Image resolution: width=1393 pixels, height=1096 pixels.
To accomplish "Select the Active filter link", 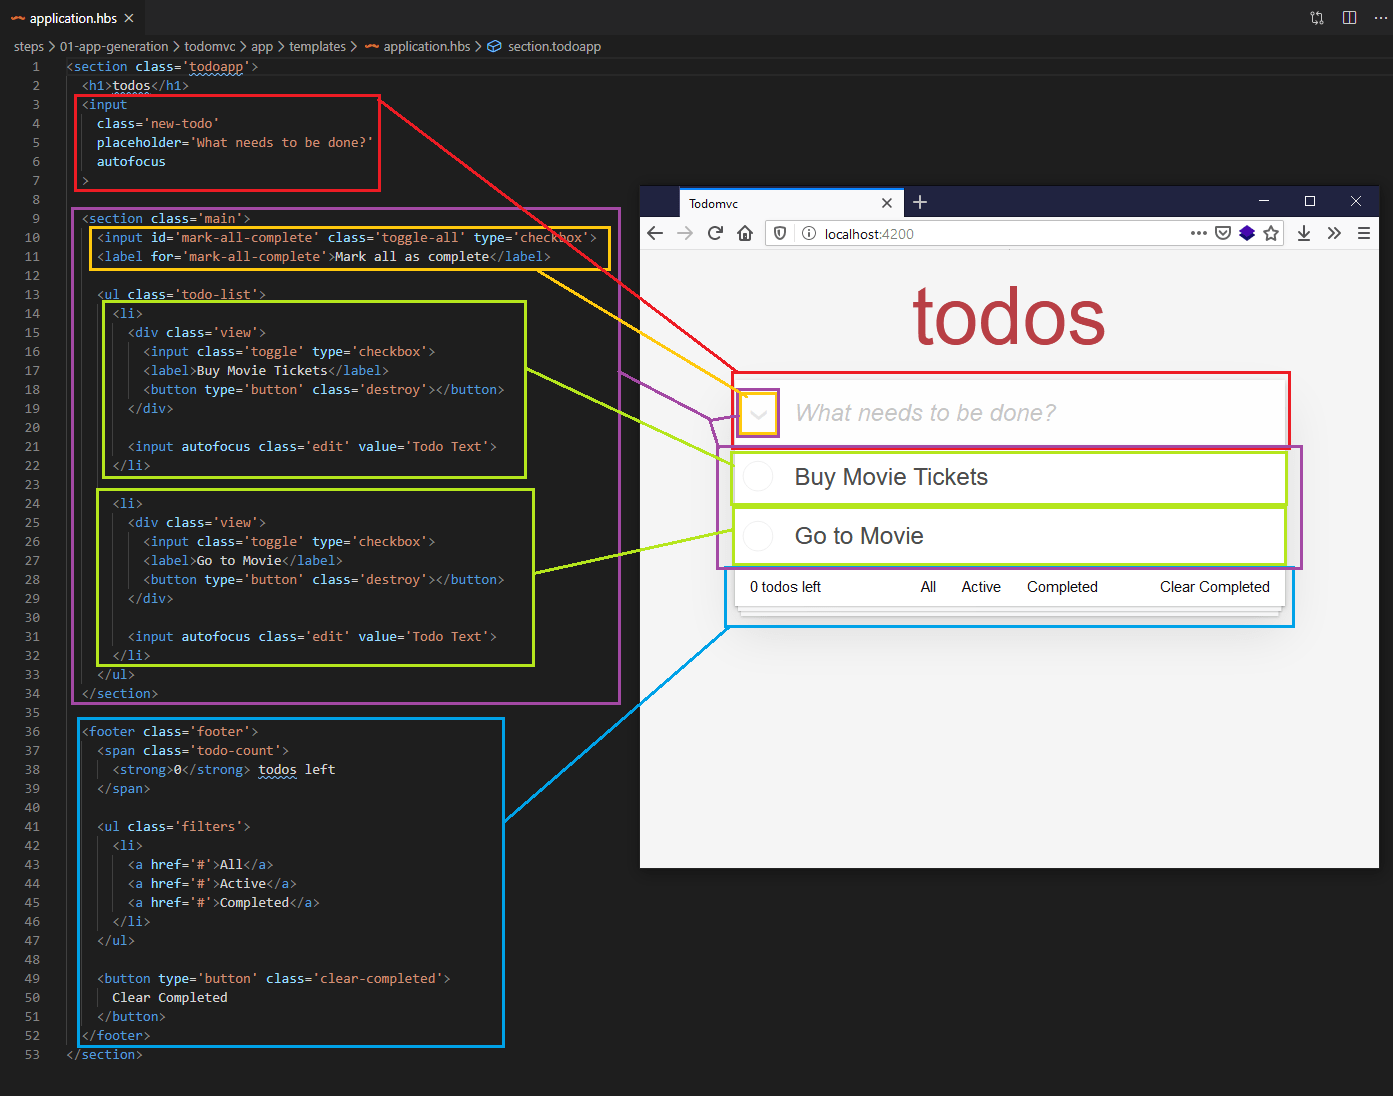I will [980, 587].
